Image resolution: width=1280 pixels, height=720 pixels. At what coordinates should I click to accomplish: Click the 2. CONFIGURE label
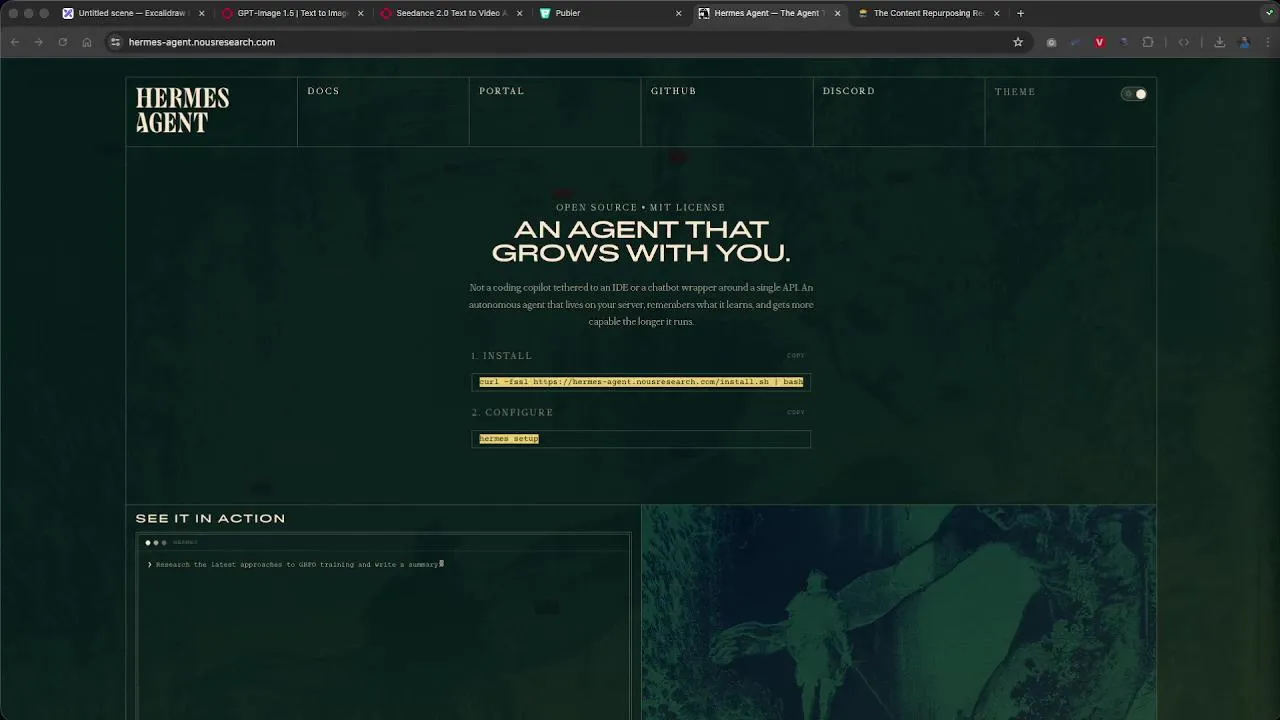pos(512,412)
